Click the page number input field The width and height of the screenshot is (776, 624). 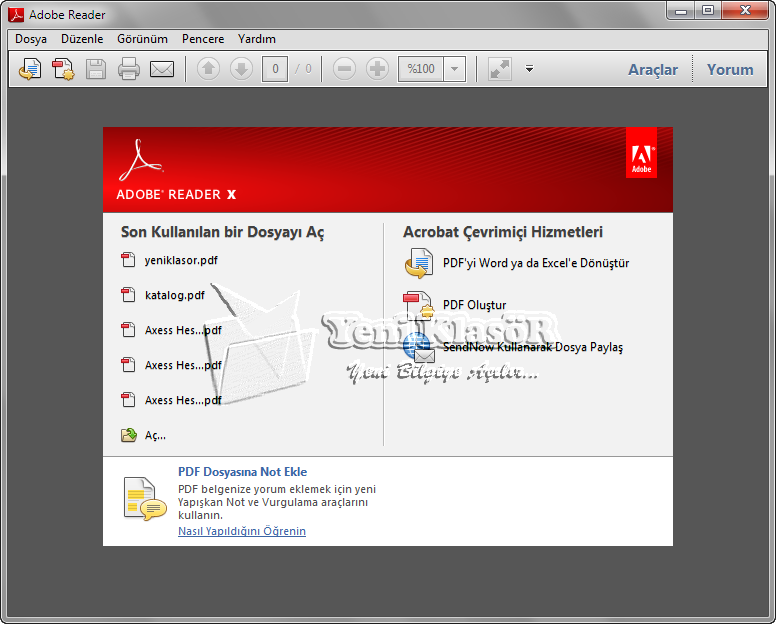click(x=275, y=69)
